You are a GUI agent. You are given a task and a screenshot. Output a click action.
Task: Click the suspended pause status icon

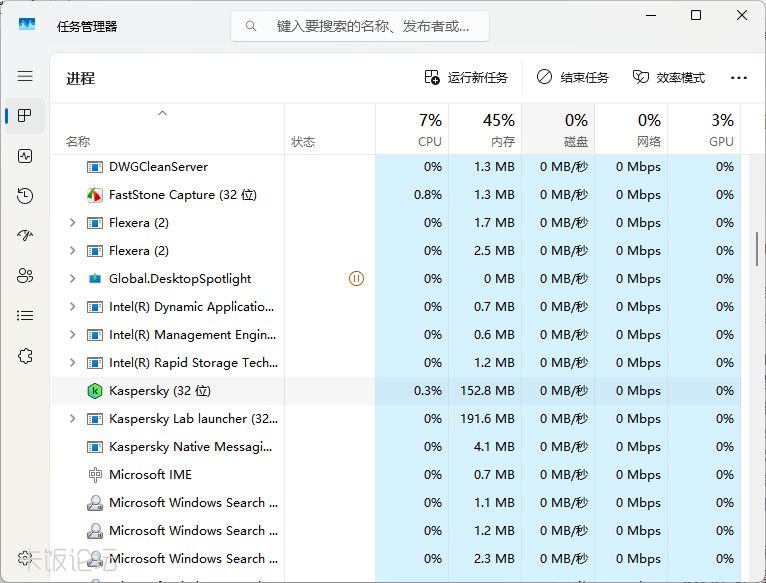356,279
